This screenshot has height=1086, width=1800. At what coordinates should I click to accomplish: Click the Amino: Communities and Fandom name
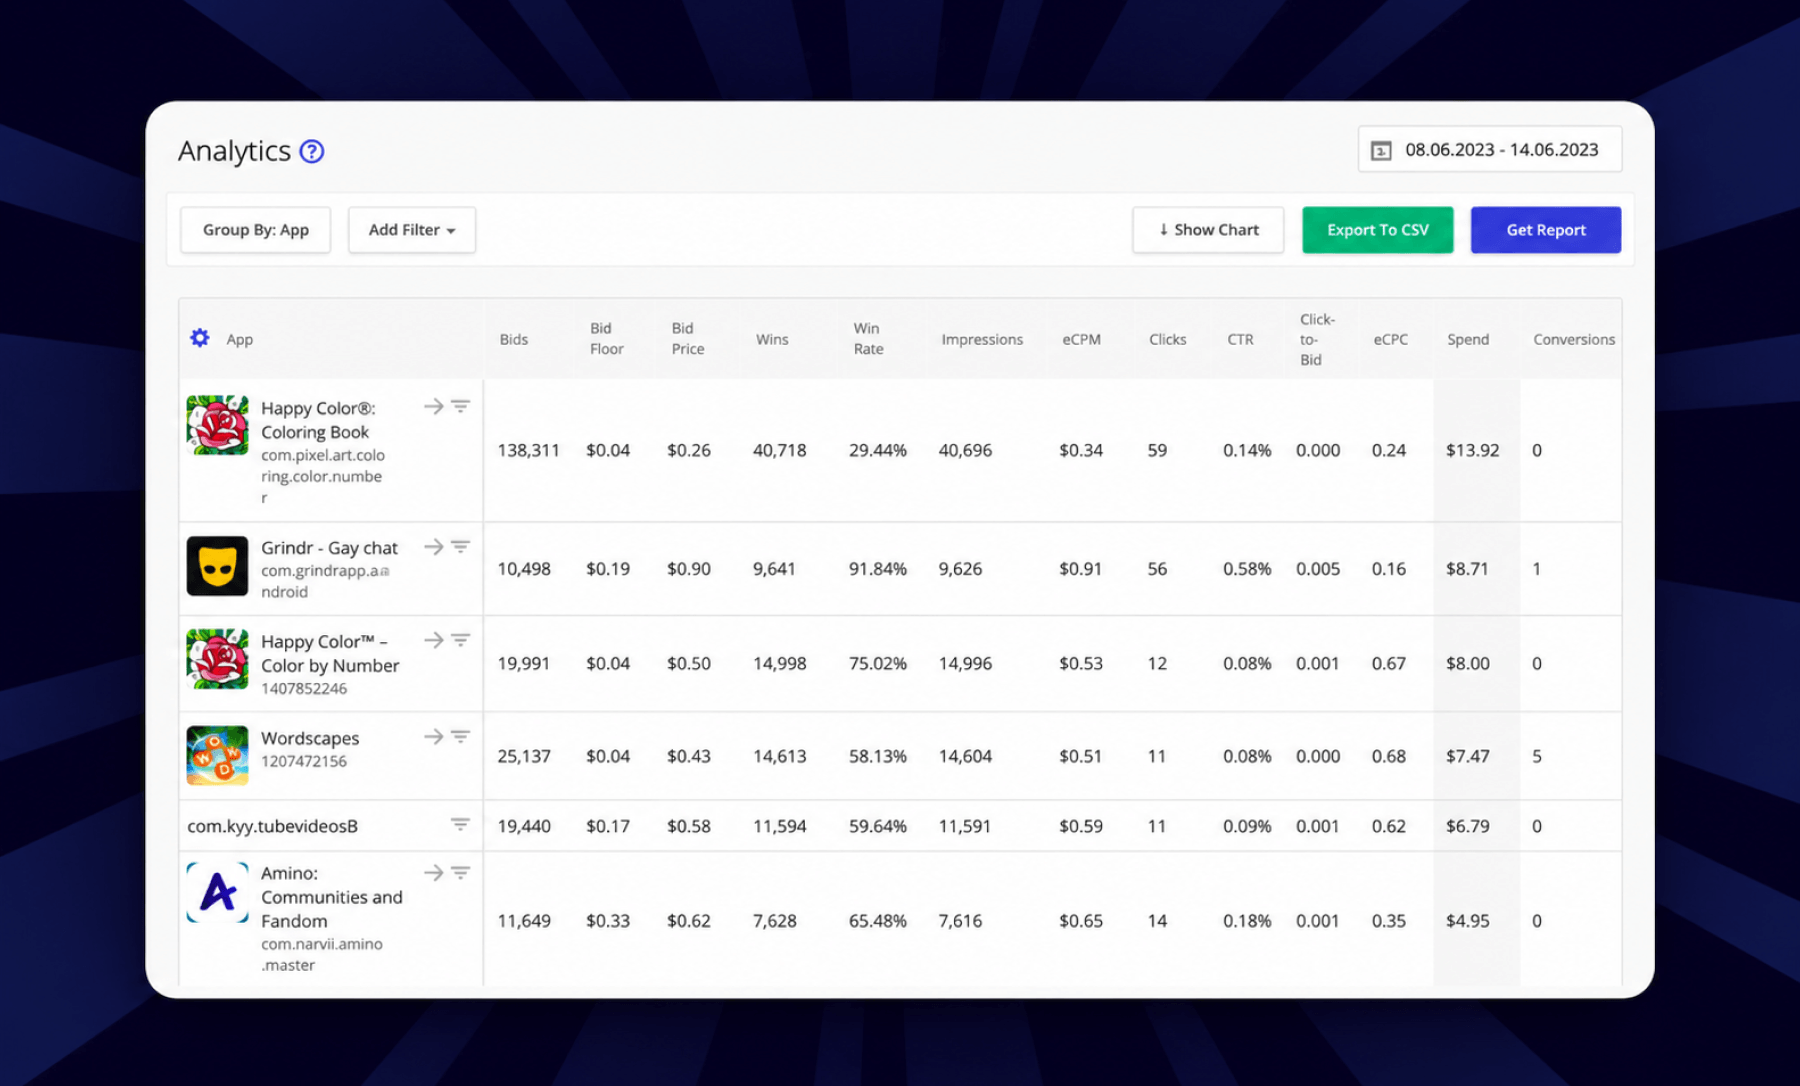pos(332,897)
